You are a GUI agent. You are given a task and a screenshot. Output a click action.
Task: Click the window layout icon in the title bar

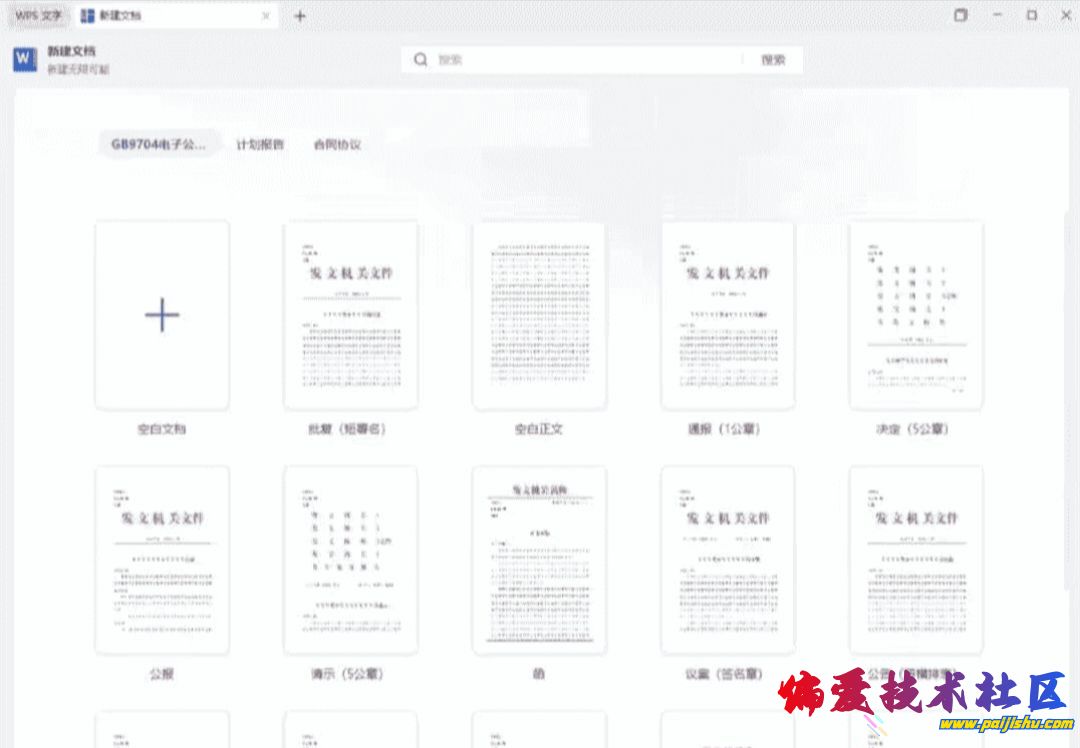[x=960, y=16]
